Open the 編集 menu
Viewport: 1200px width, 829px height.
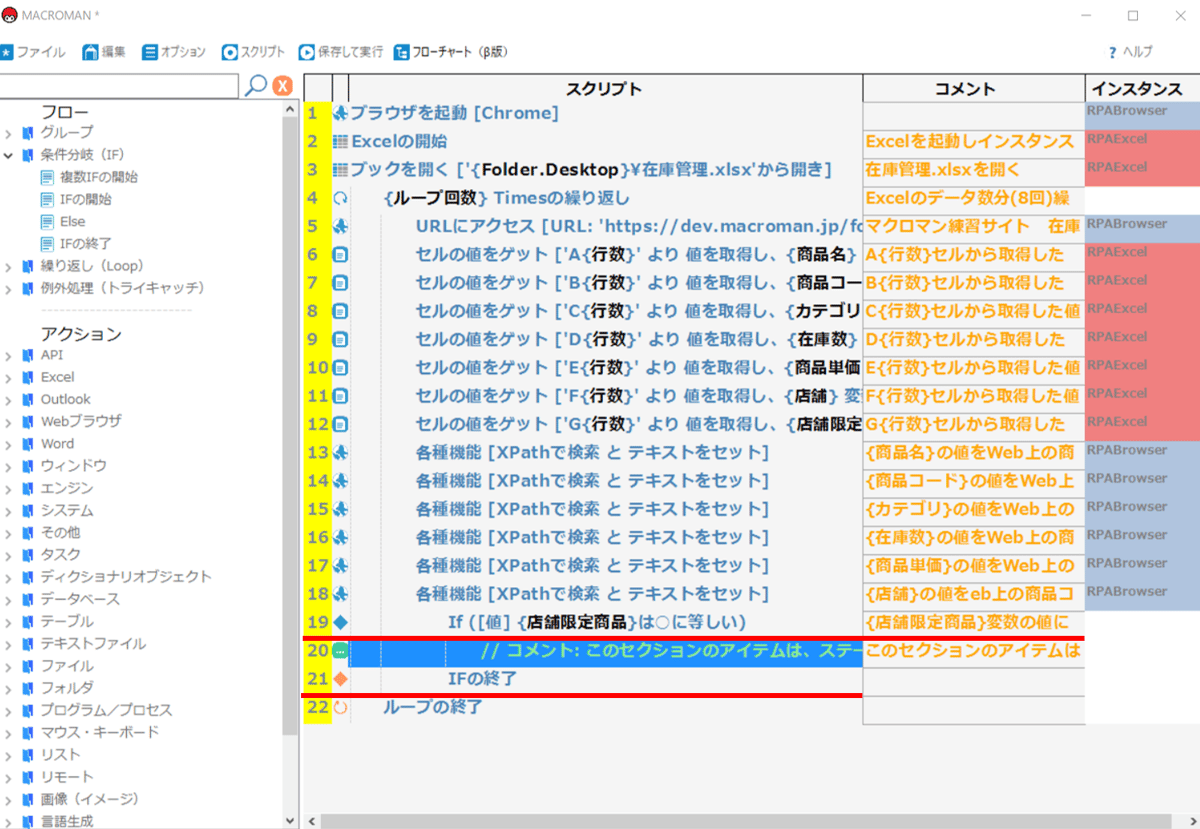pos(104,52)
